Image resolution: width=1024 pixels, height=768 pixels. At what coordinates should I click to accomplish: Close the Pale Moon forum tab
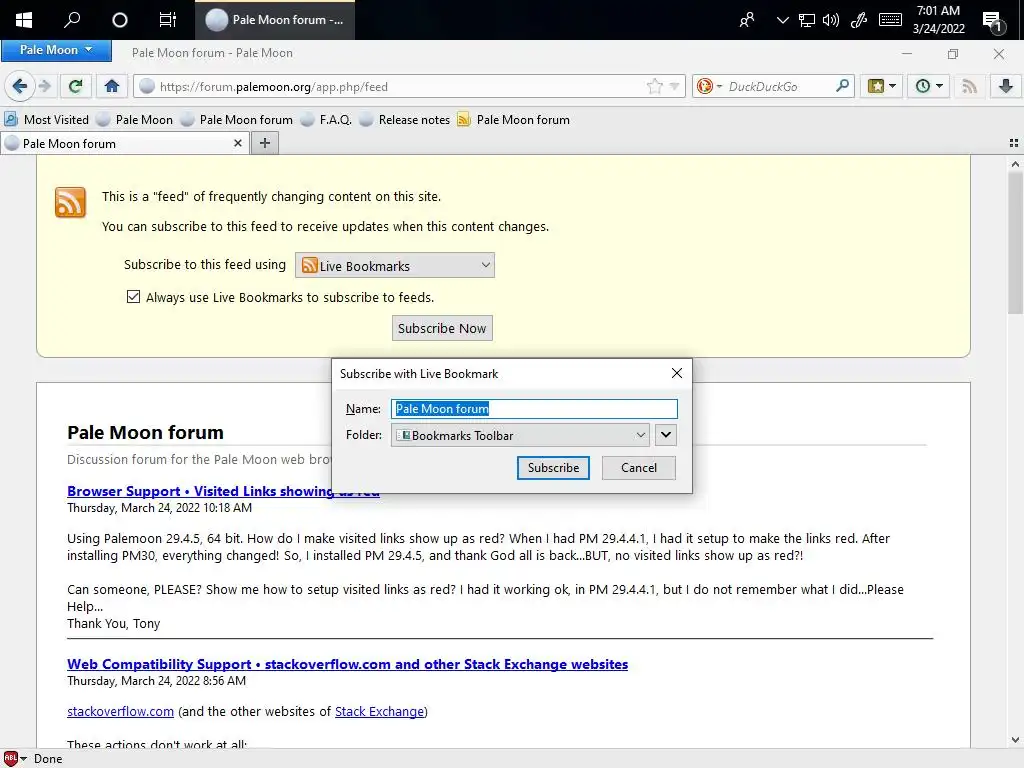click(x=238, y=143)
